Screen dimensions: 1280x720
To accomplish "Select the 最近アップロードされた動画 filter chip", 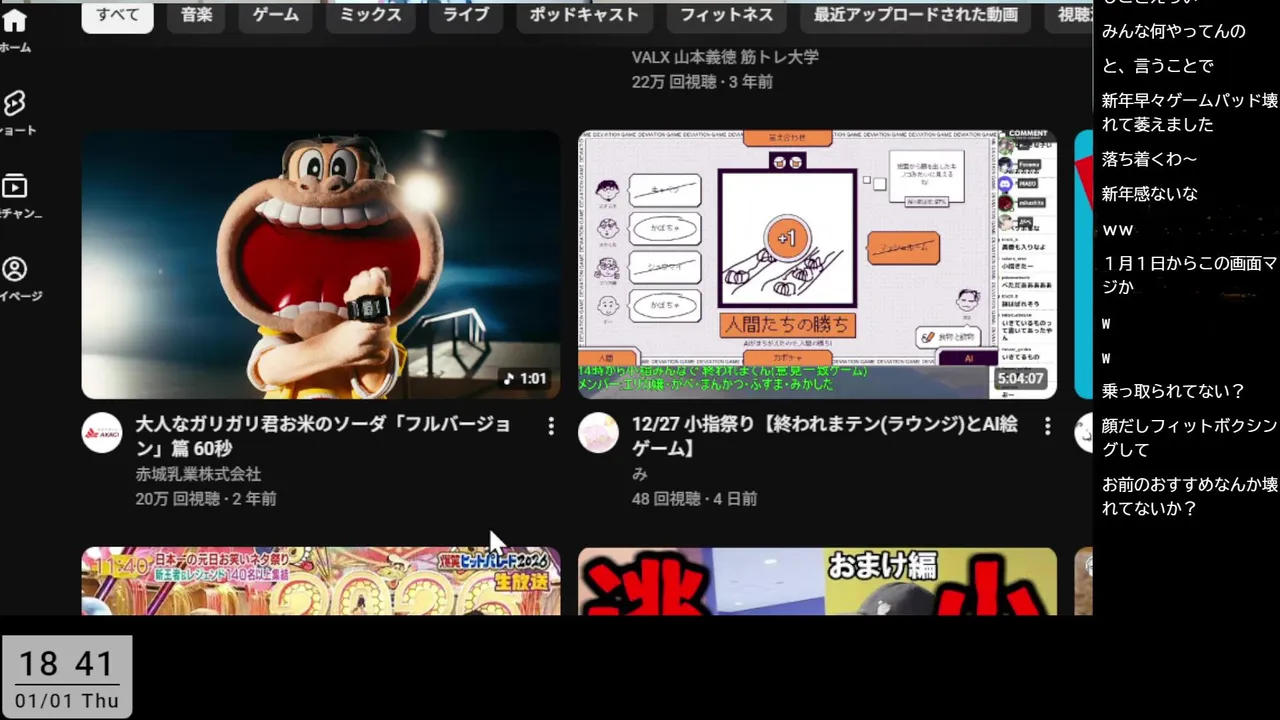I will point(916,15).
